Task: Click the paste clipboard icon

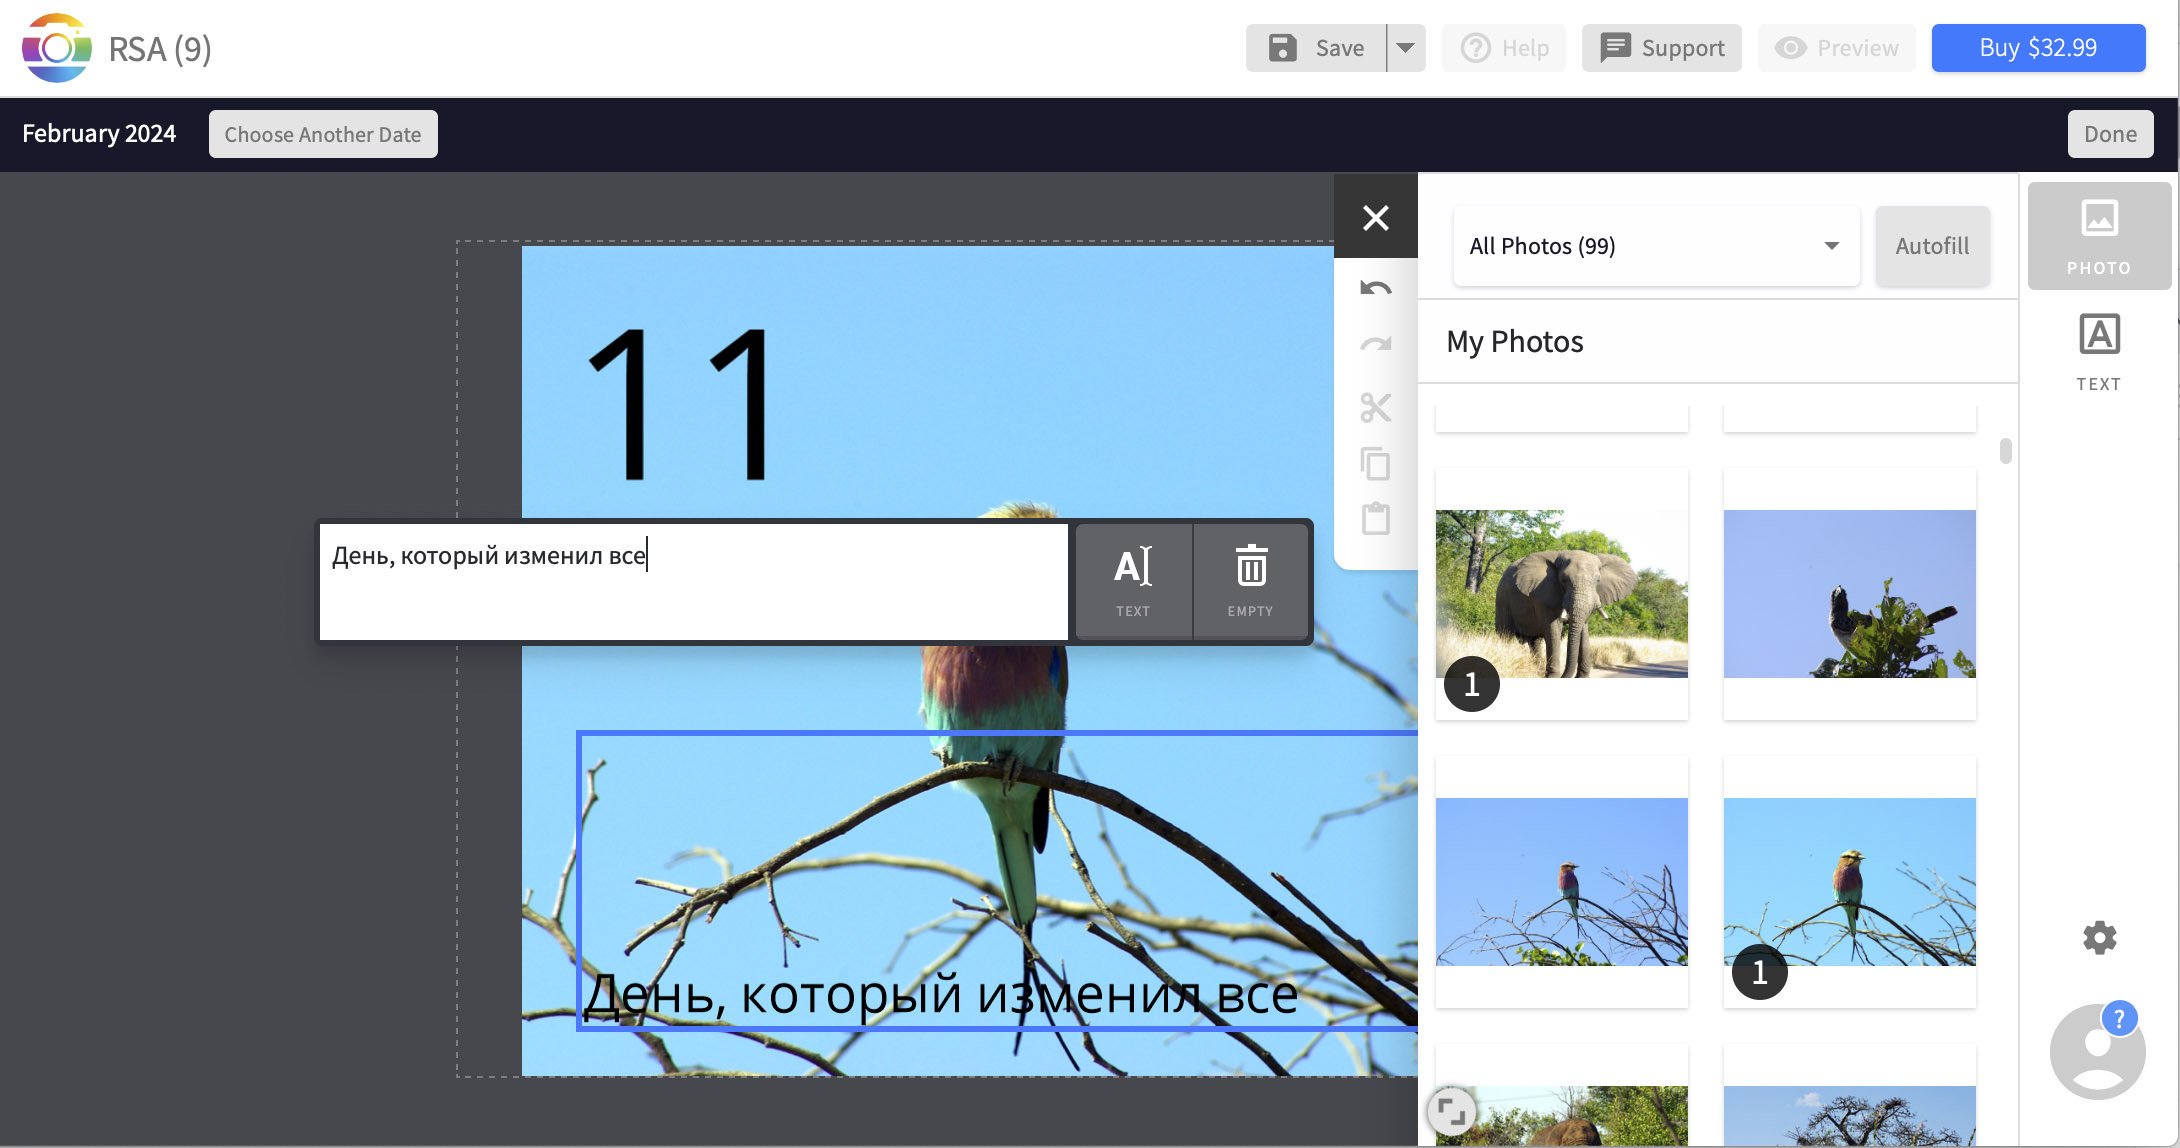Action: (x=1376, y=518)
